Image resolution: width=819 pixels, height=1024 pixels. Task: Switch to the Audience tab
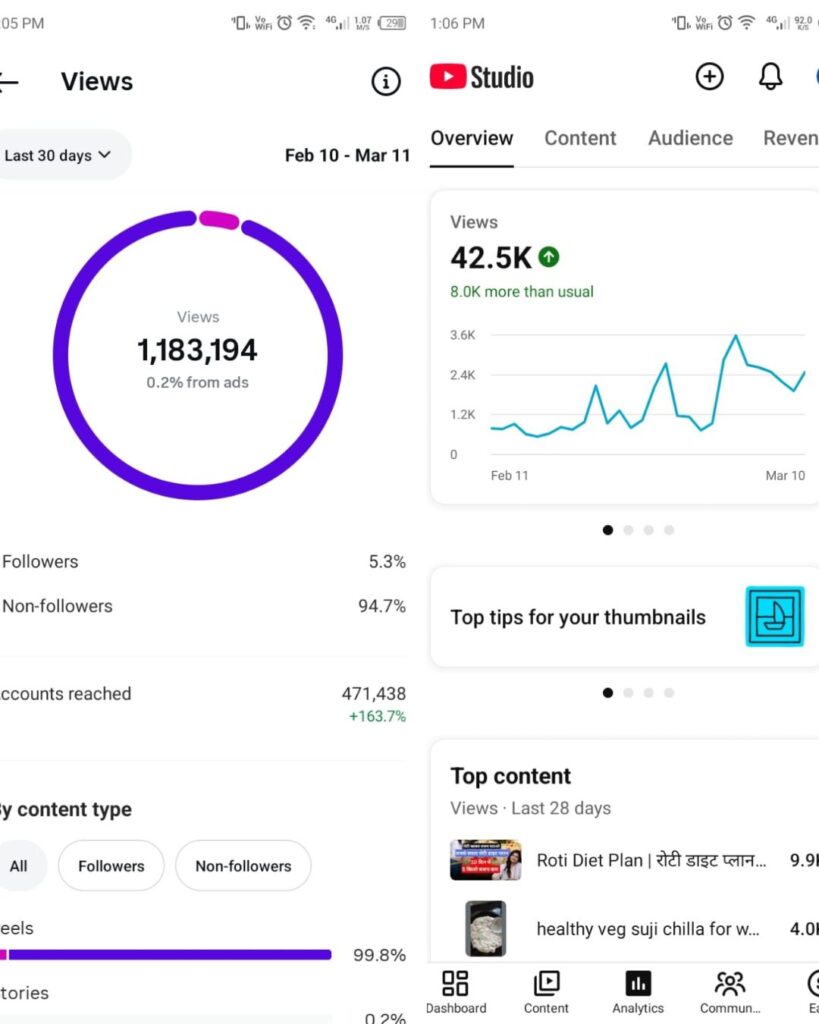point(690,138)
